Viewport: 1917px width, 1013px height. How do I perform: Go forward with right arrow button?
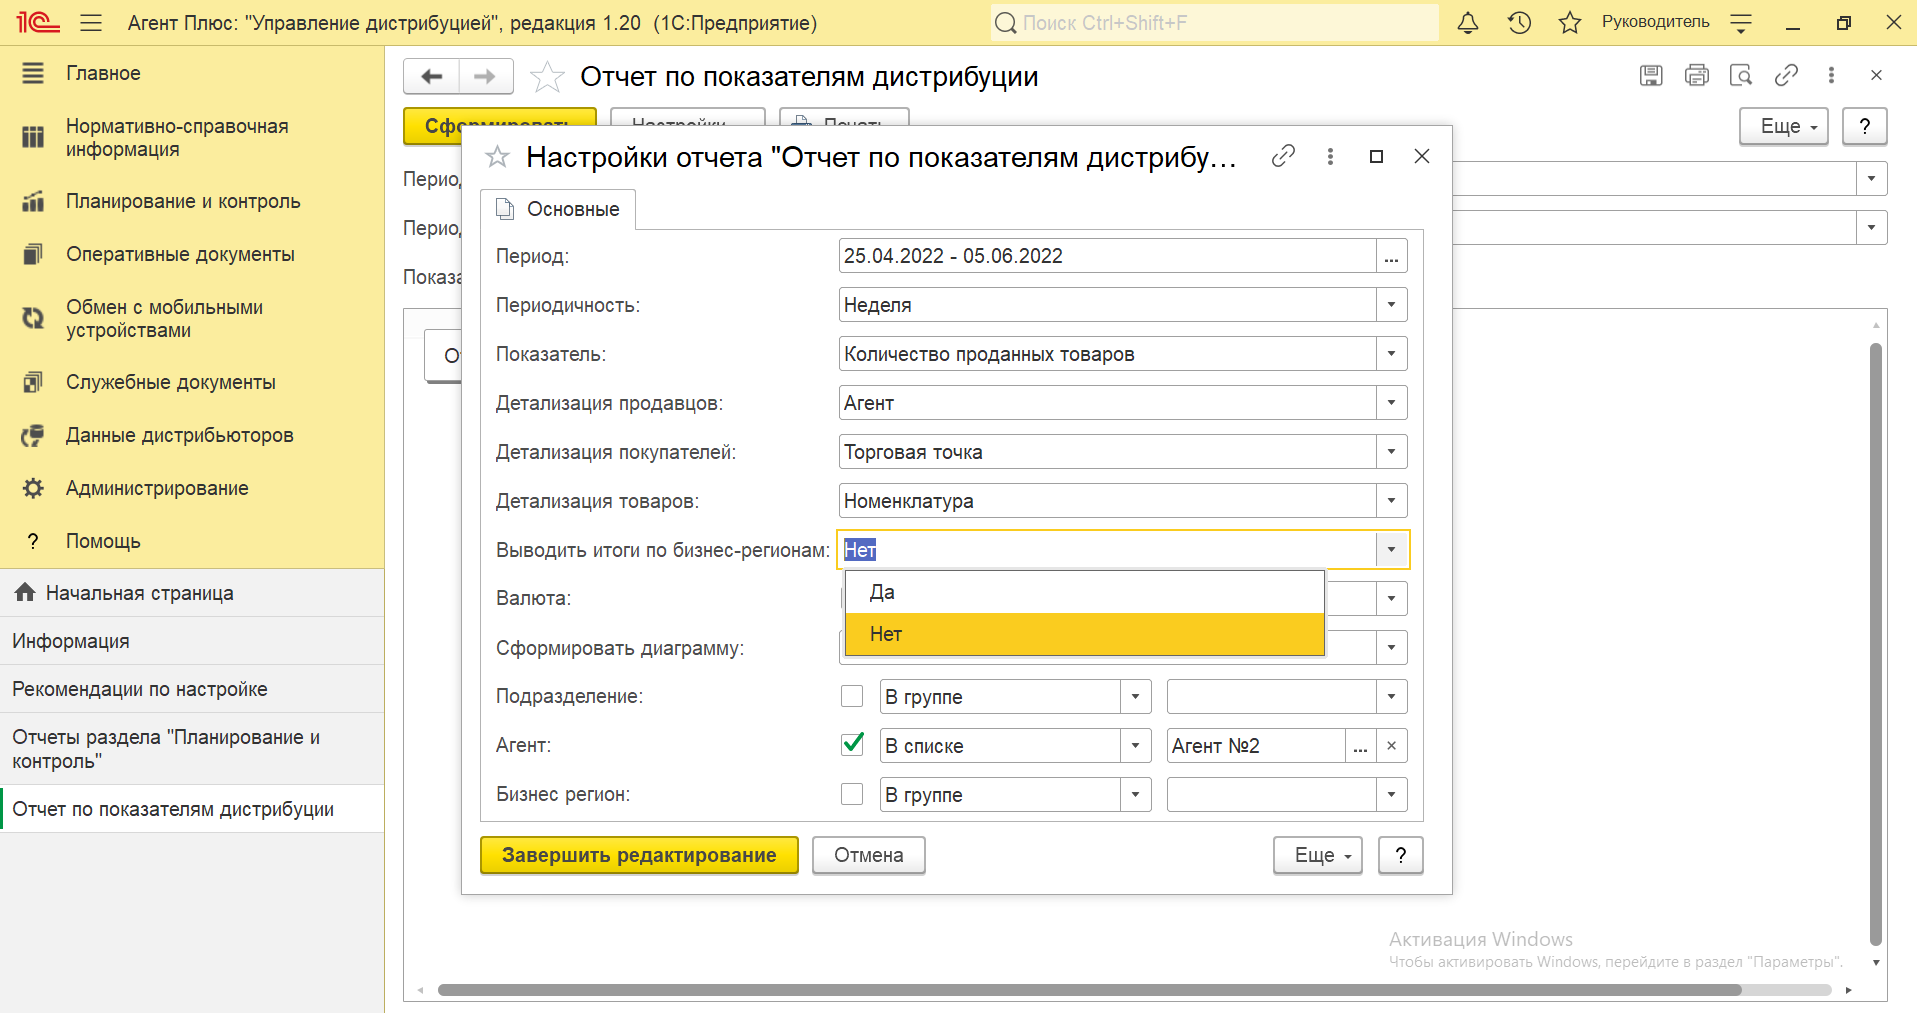(485, 76)
